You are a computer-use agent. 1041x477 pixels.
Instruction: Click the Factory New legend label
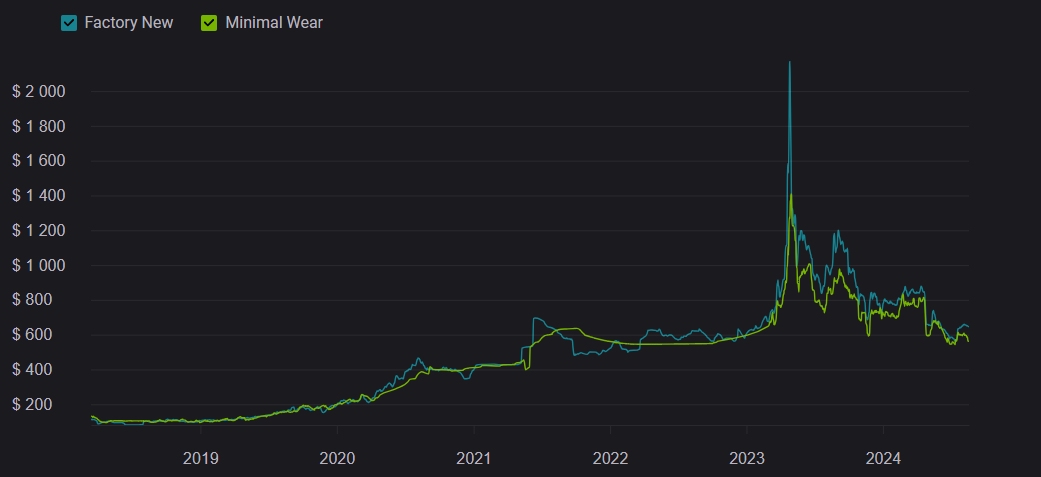pos(129,23)
